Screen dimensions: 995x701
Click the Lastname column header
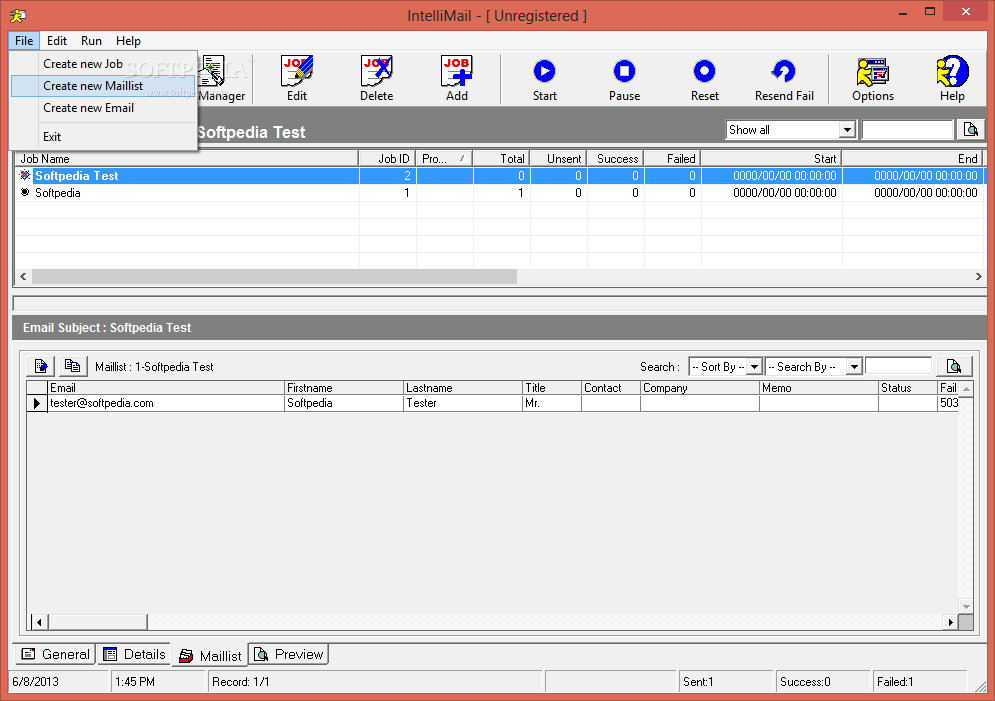pos(463,388)
